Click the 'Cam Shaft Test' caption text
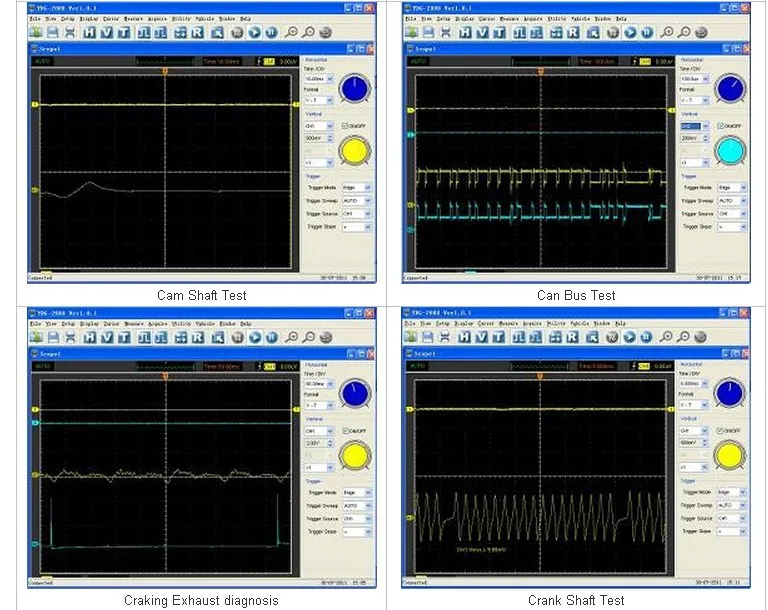The image size is (768, 610). 201,295
